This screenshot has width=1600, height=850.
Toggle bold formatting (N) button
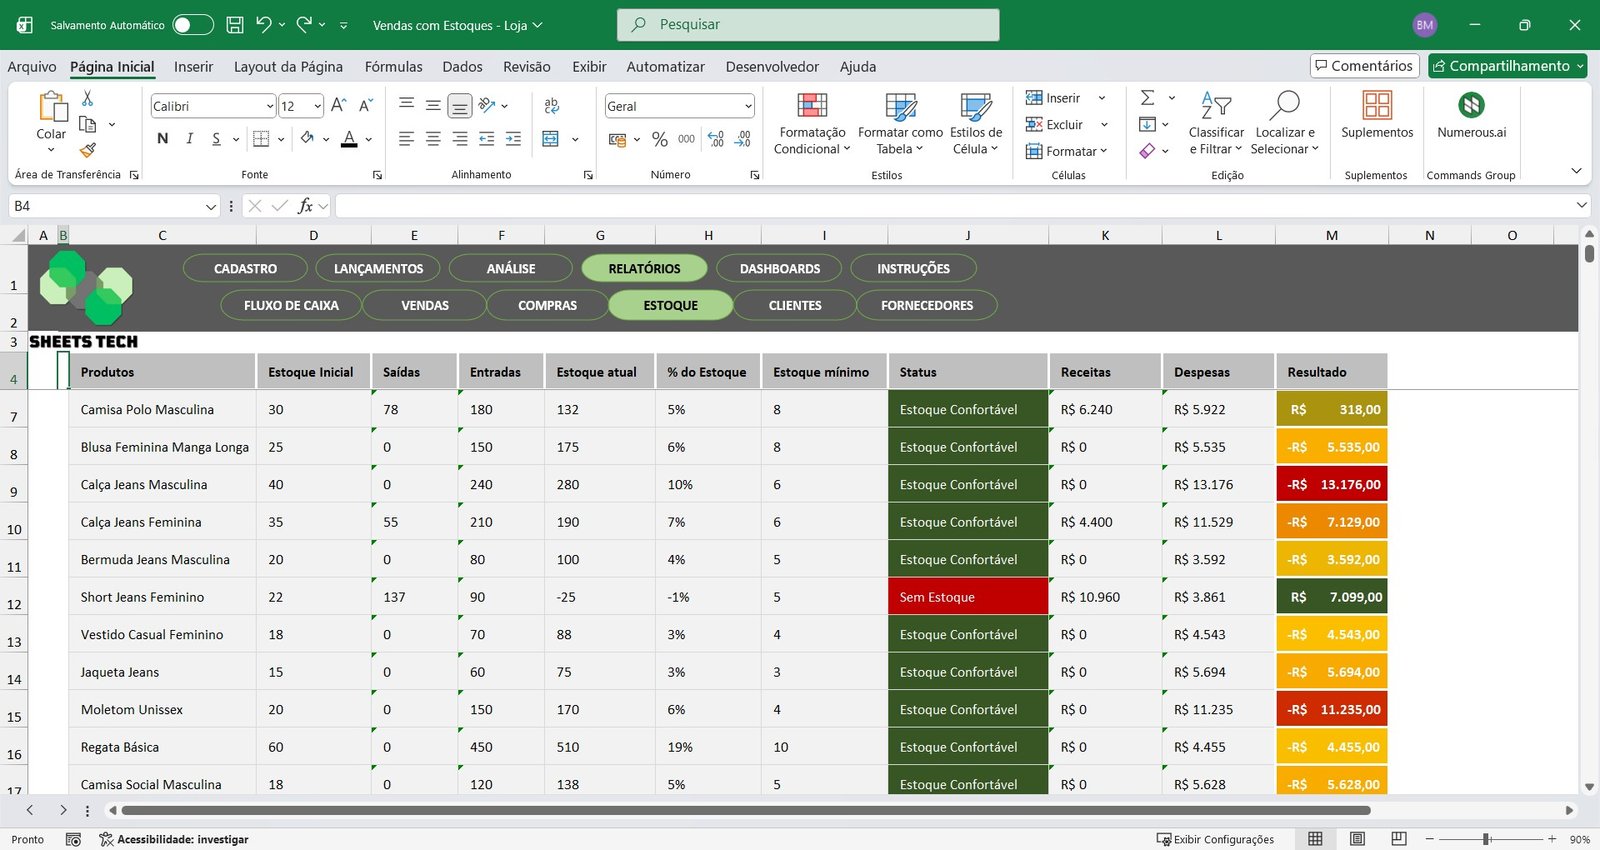[x=163, y=139]
